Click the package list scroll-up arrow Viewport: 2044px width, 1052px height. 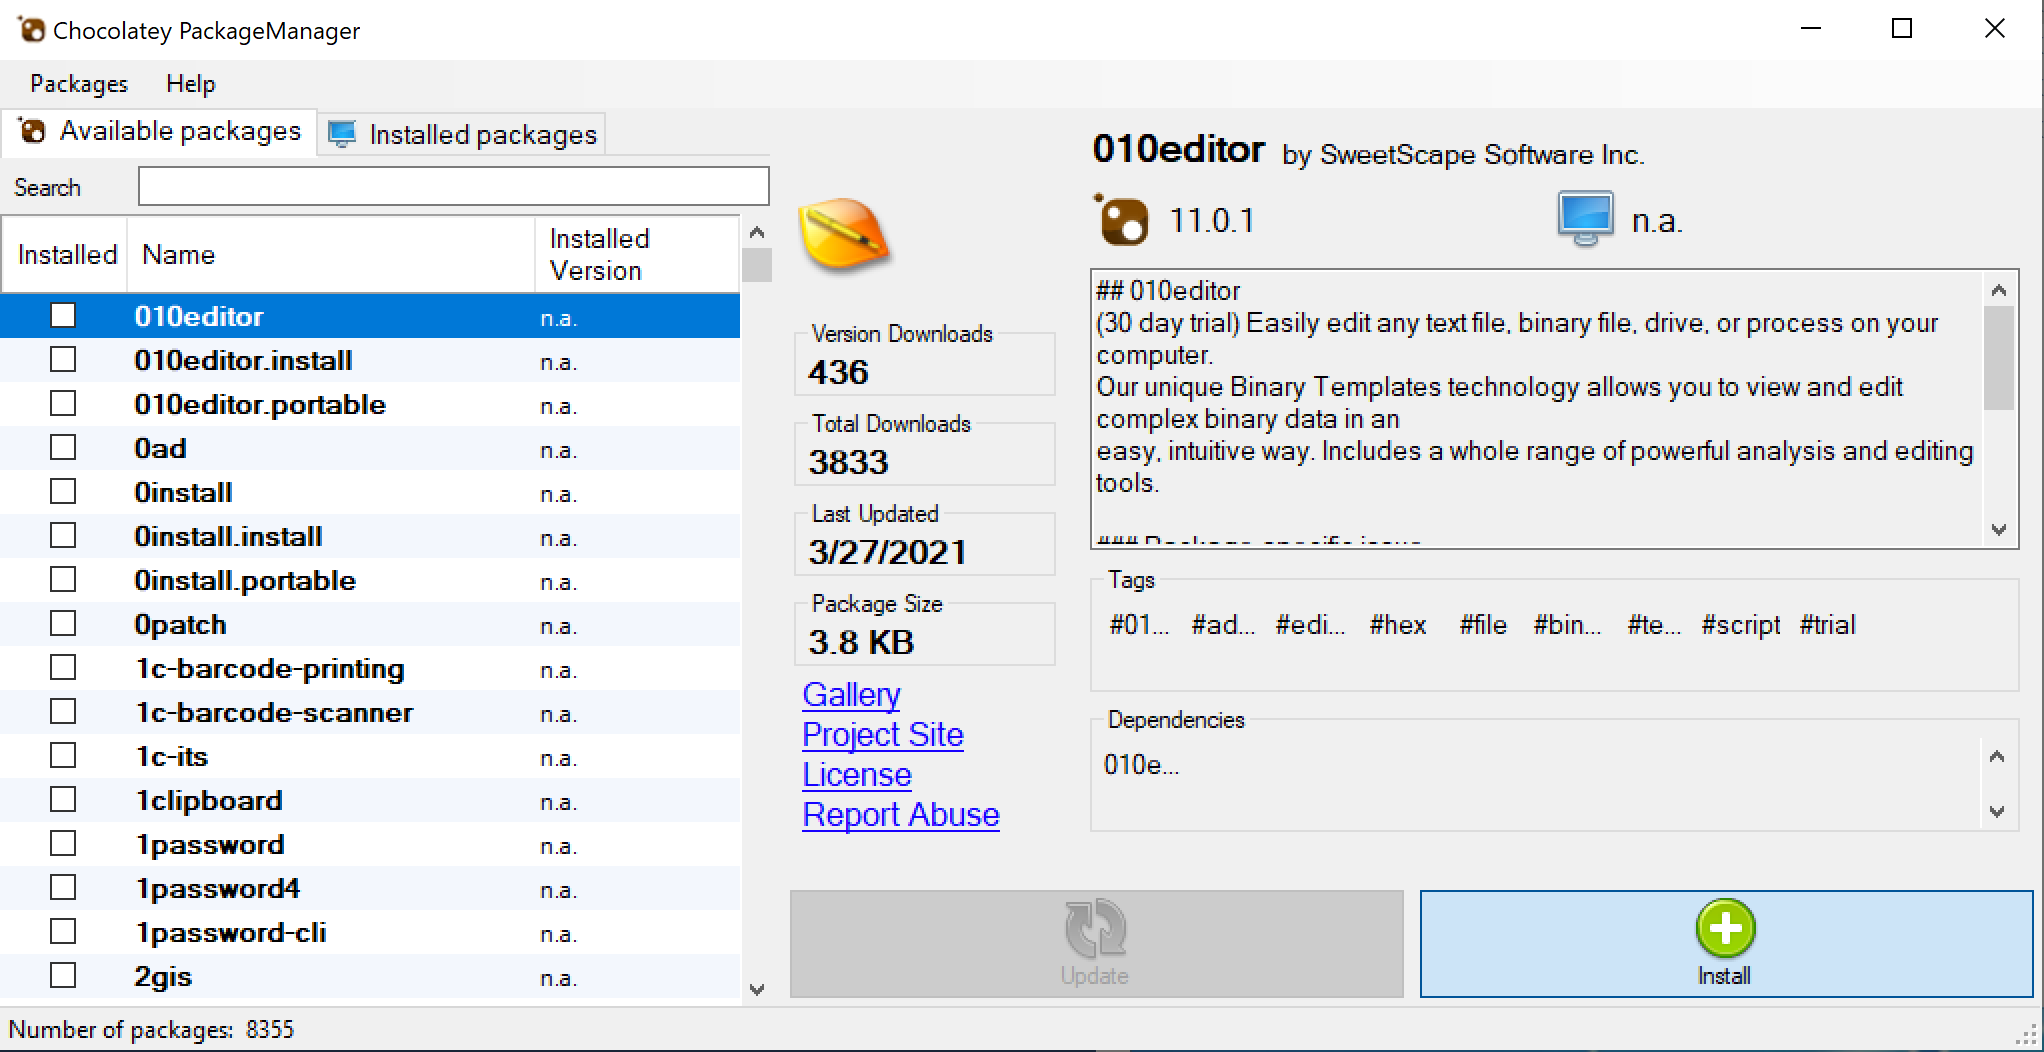757,232
